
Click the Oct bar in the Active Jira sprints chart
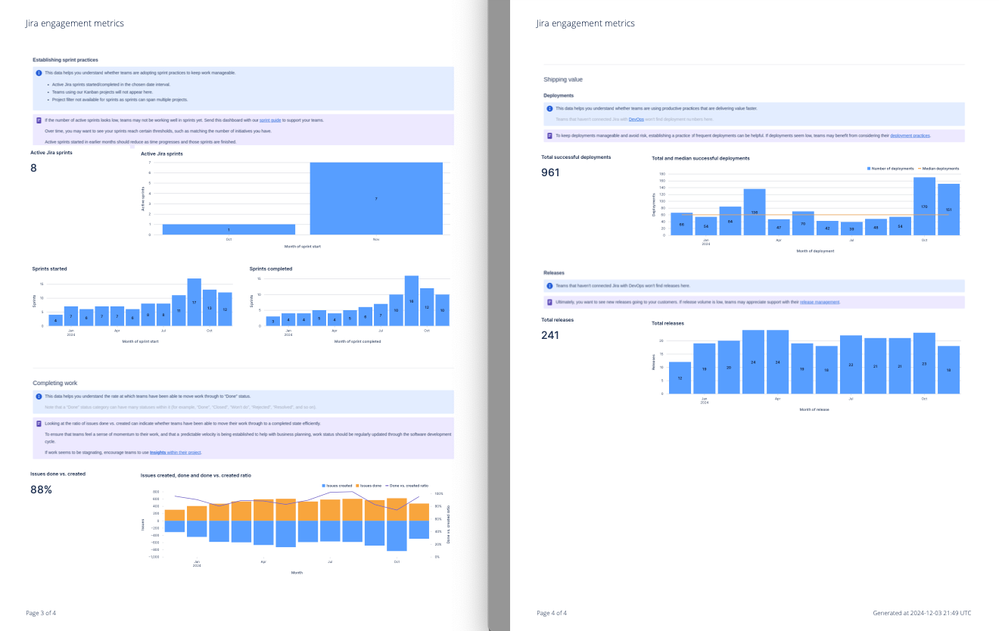pos(229,229)
